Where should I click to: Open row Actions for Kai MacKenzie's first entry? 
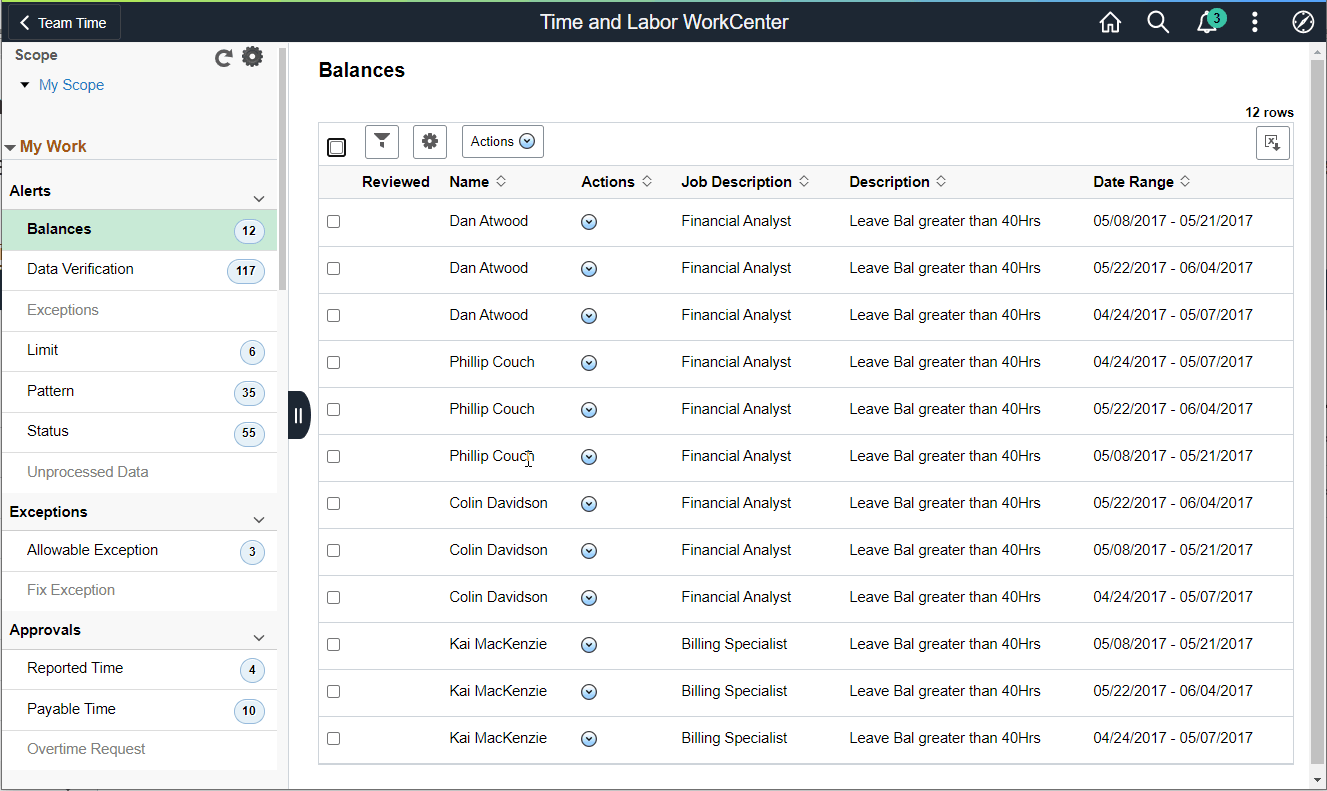[x=589, y=644]
